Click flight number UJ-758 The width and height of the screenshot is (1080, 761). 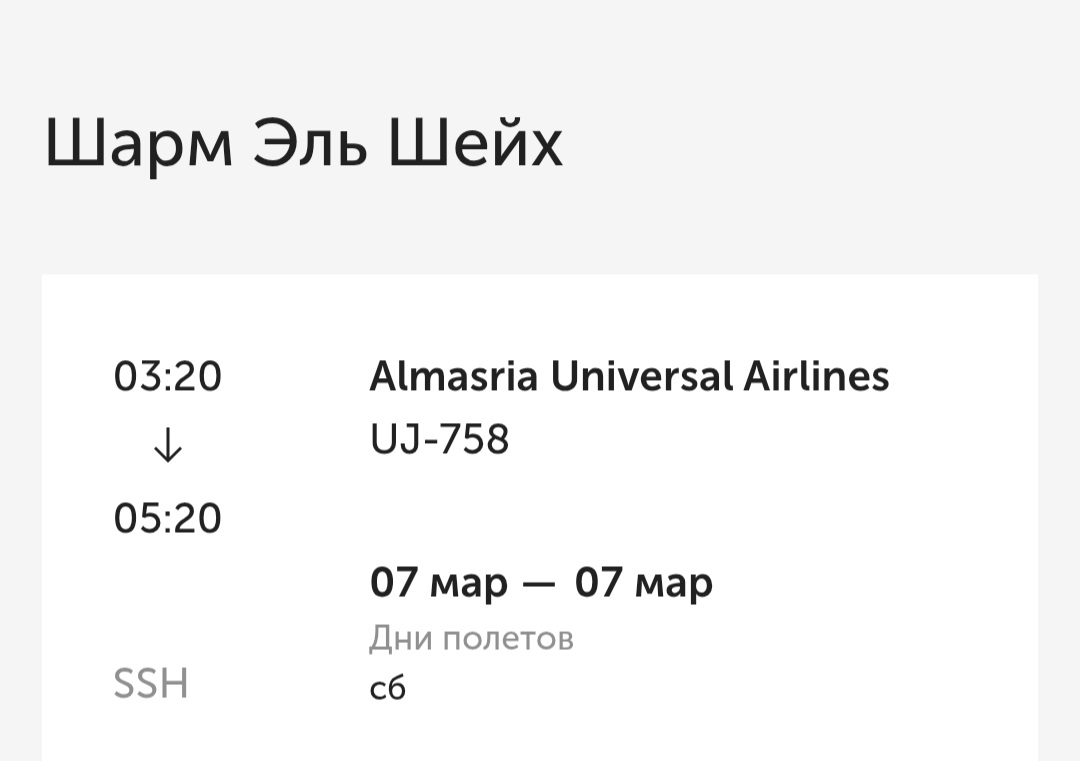pyautogui.click(x=439, y=439)
